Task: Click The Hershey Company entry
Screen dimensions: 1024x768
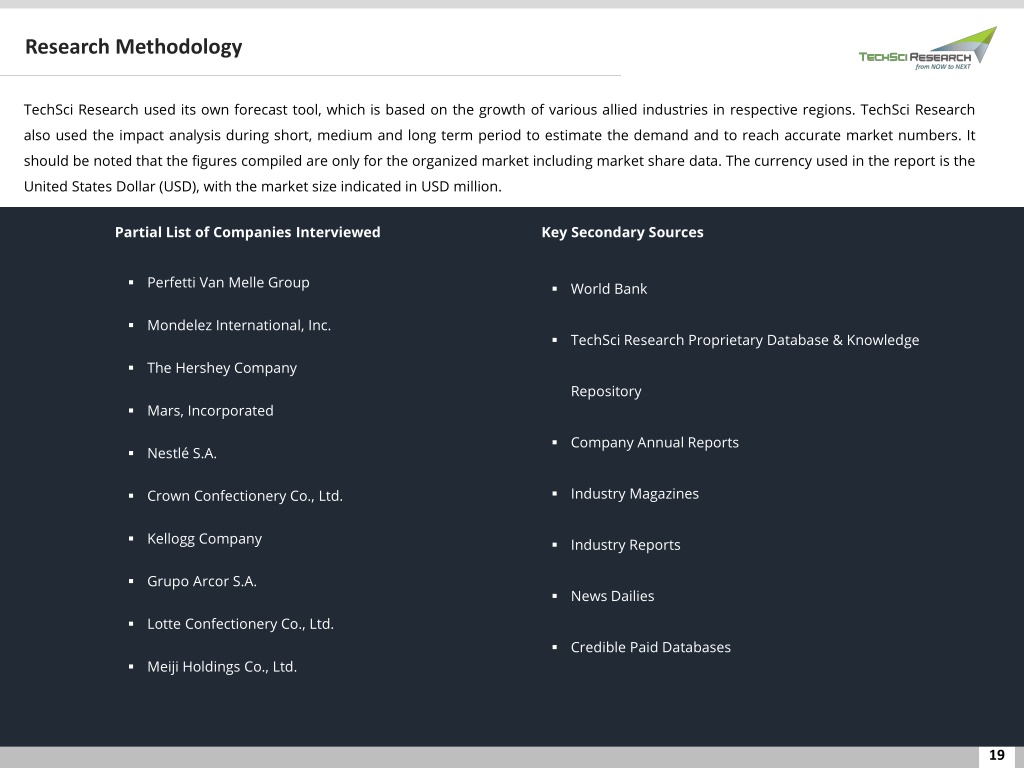Action: pyautogui.click(x=222, y=368)
